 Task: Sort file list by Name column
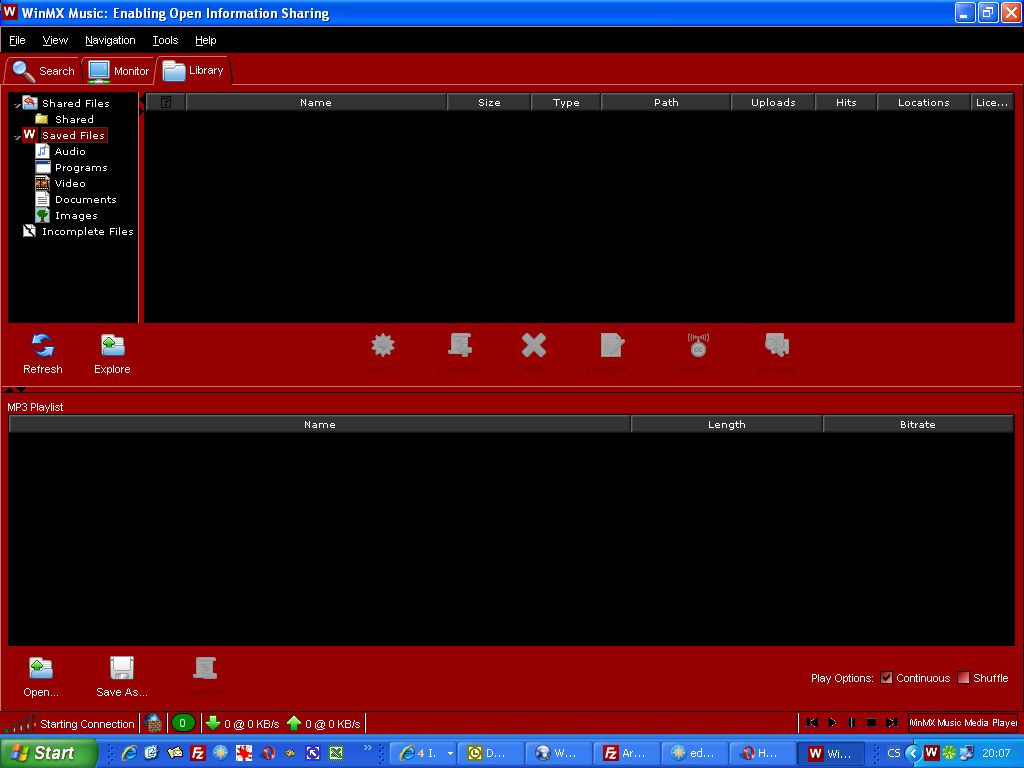click(x=316, y=103)
